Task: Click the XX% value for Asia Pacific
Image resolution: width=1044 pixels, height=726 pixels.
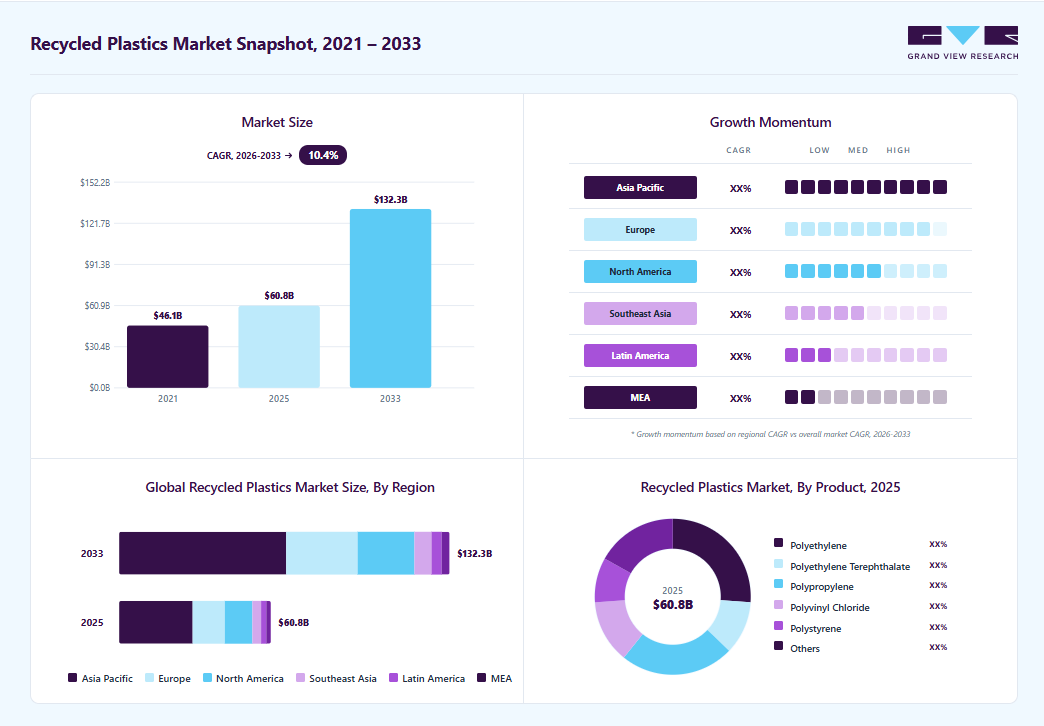Action: pos(740,188)
